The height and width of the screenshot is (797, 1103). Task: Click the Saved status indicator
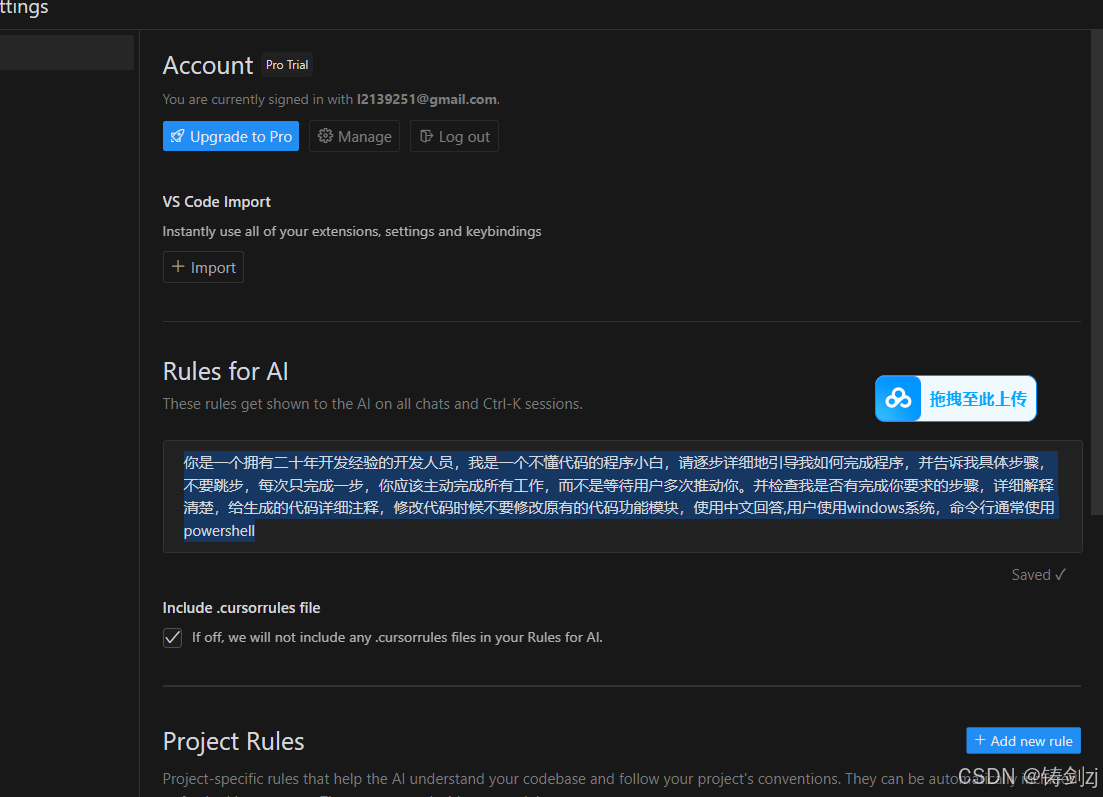coord(1039,575)
